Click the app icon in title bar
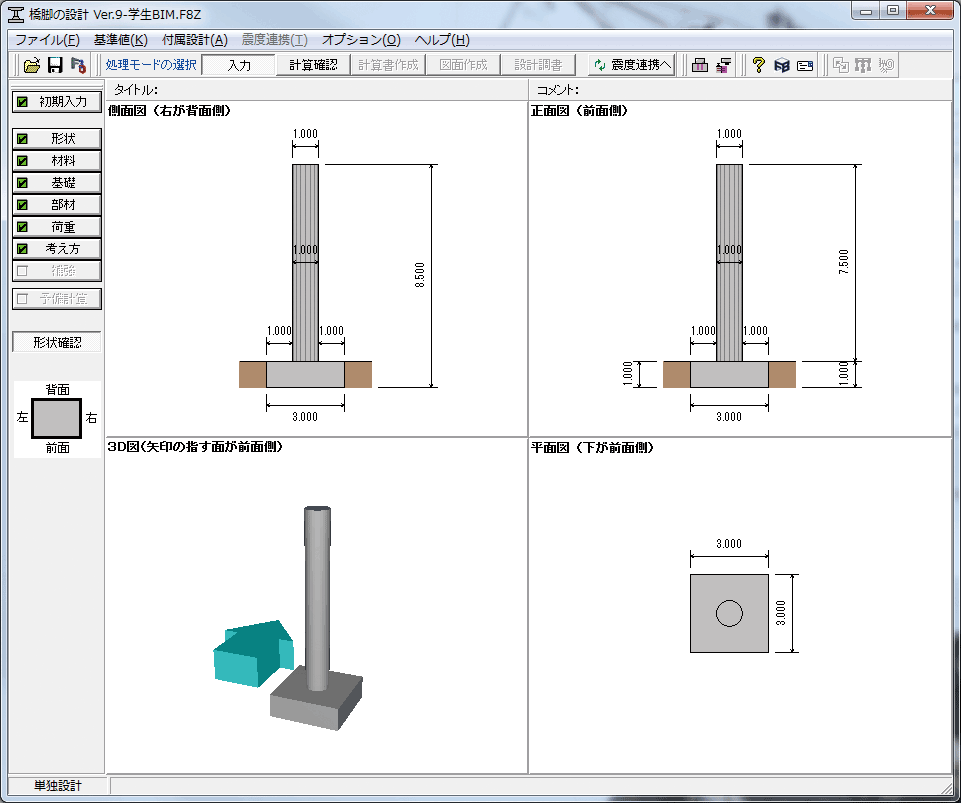Screen dimensions: 961x803 pos(16,14)
